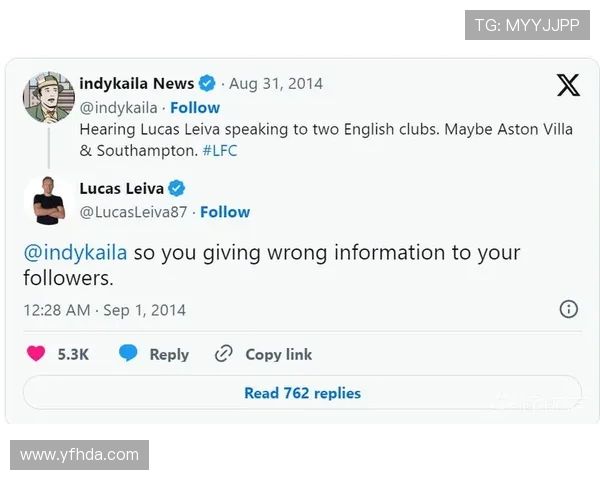
Task: Open the #LFC hashtag
Action: point(220,151)
